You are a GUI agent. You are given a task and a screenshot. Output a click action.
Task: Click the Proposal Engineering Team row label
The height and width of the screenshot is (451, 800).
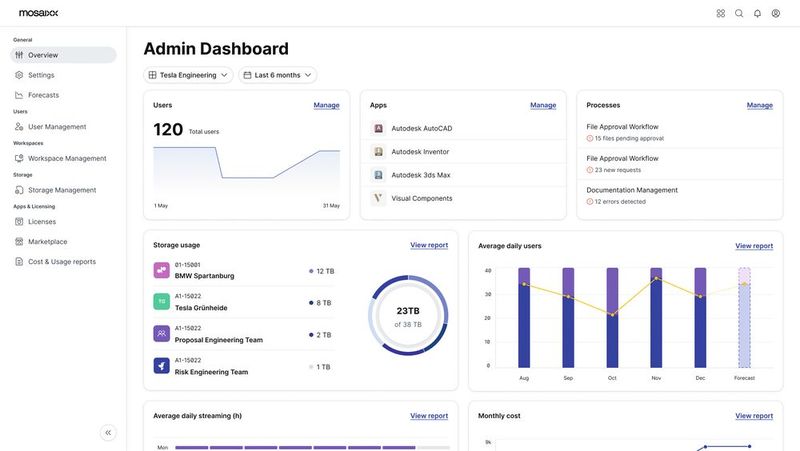pyautogui.click(x=219, y=340)
